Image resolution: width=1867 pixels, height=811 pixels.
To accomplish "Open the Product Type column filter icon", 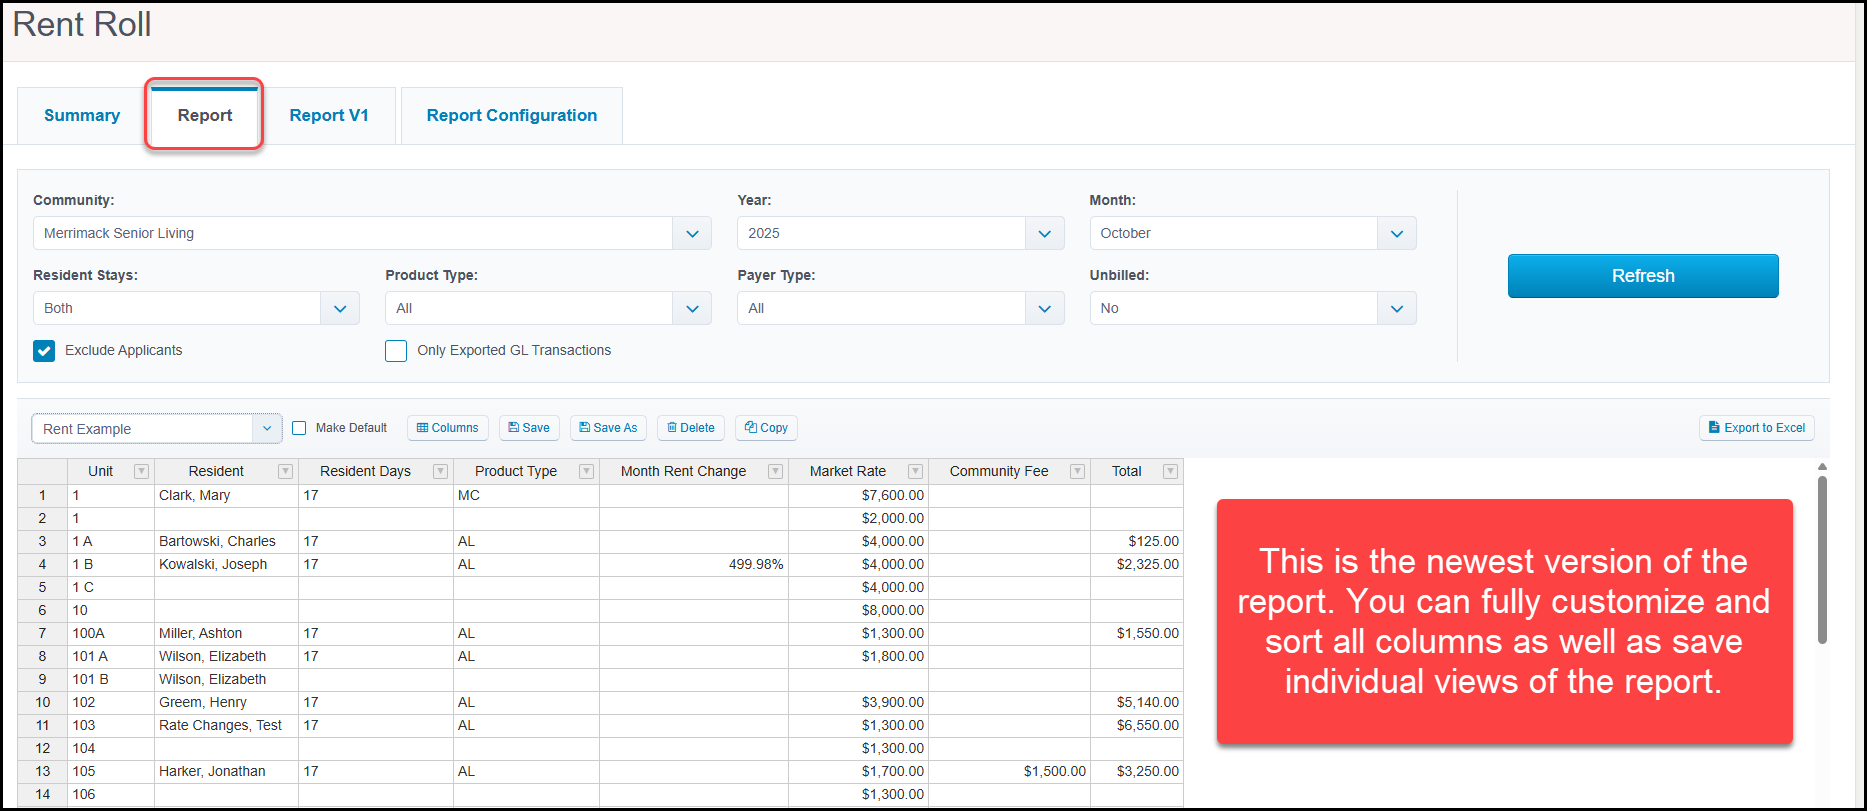I will (x=587, y=471).
